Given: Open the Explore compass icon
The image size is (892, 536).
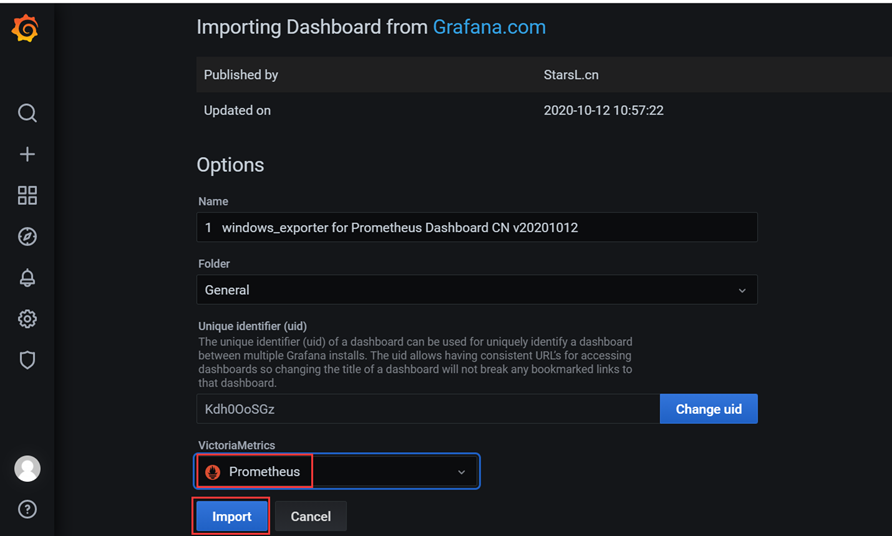Looking at the screenshot, I should tap(27, 236).
